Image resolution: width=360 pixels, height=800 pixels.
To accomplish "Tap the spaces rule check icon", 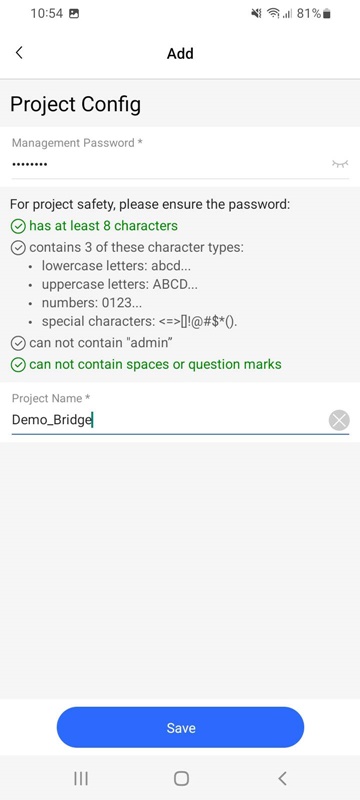I will pyautogui.click(x=18, y=365).
